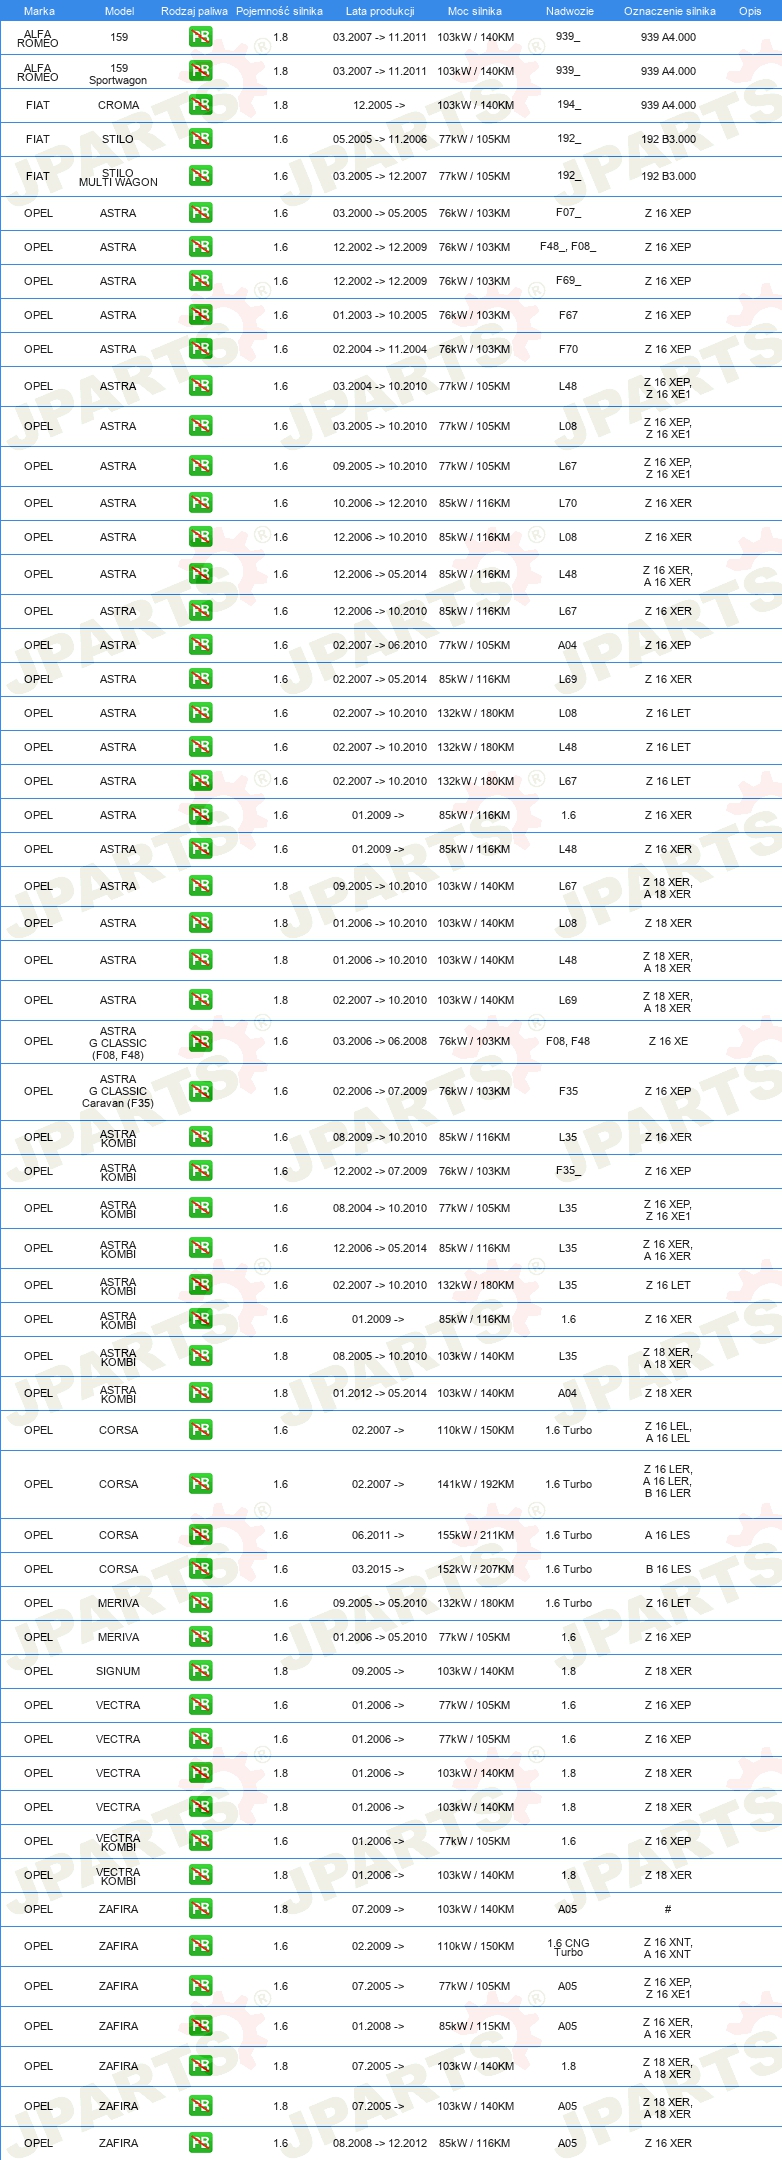Select the CROMA model cell
Viewport: 782px width, 2160px height.
[x=118, y=105]
